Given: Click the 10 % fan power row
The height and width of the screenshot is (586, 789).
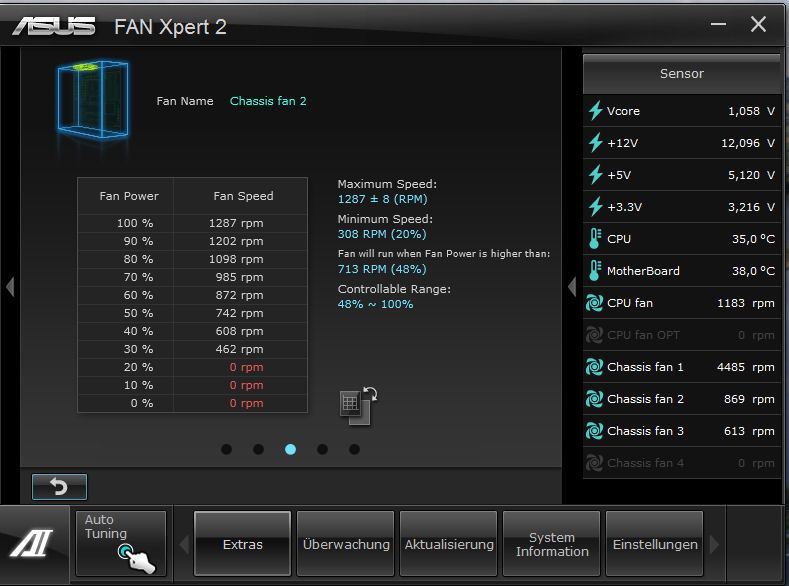Looking at the screenshot, I should tap(192, 385).
